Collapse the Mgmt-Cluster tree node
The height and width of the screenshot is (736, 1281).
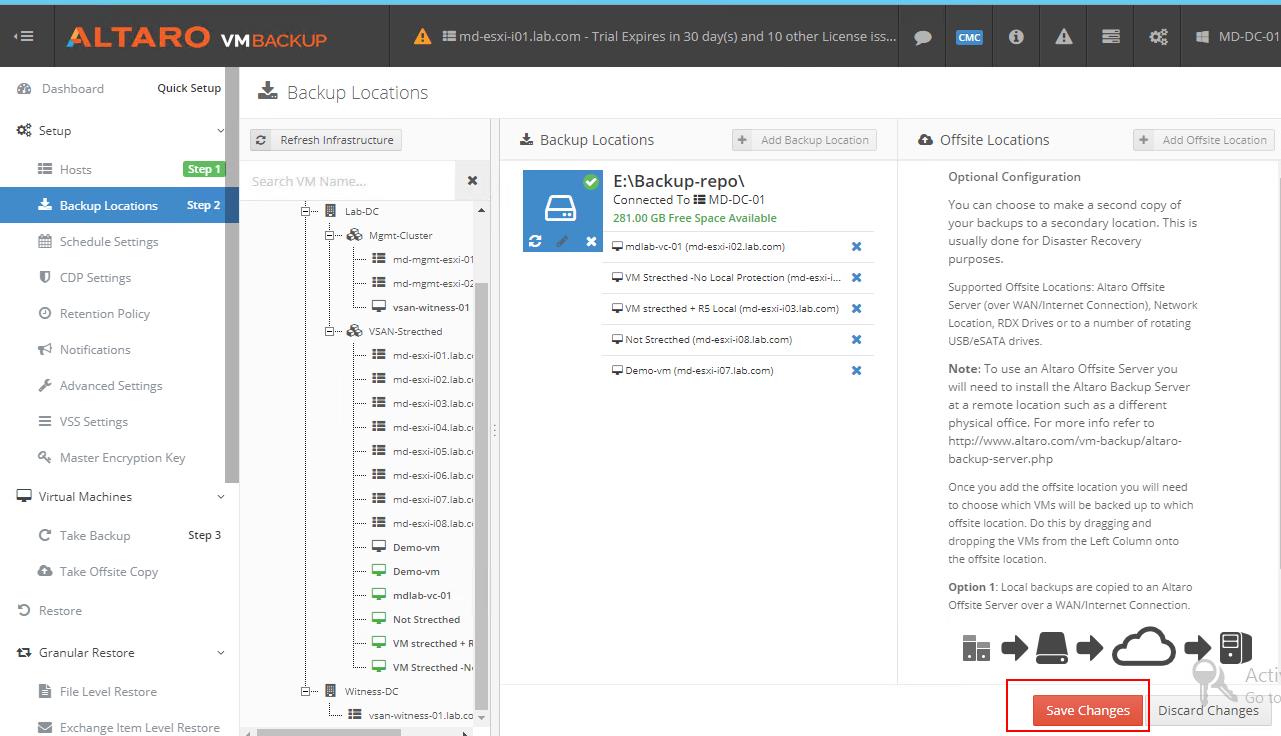331,236
